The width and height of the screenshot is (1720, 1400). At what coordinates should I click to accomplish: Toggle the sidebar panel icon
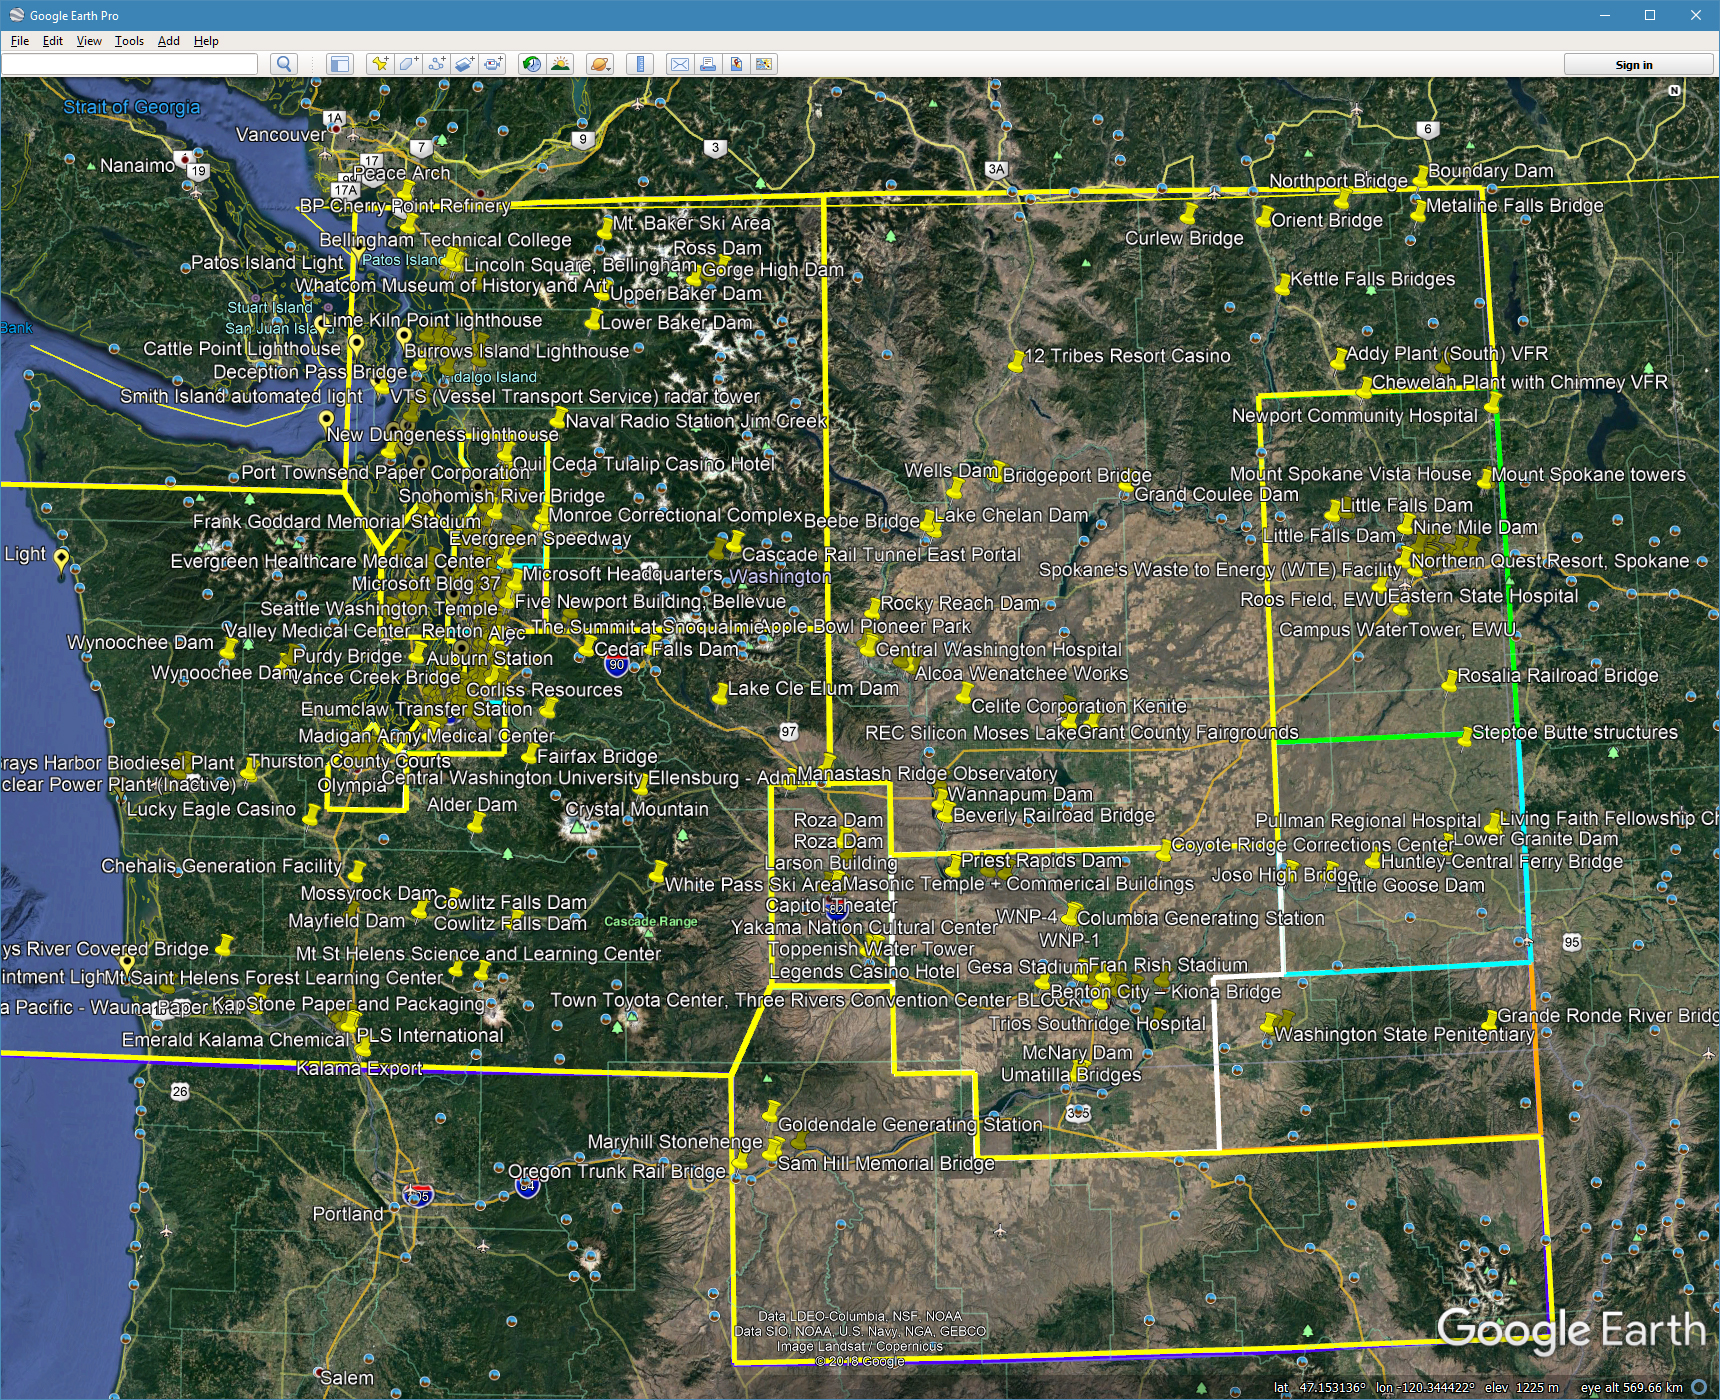[x=340, y=64]
